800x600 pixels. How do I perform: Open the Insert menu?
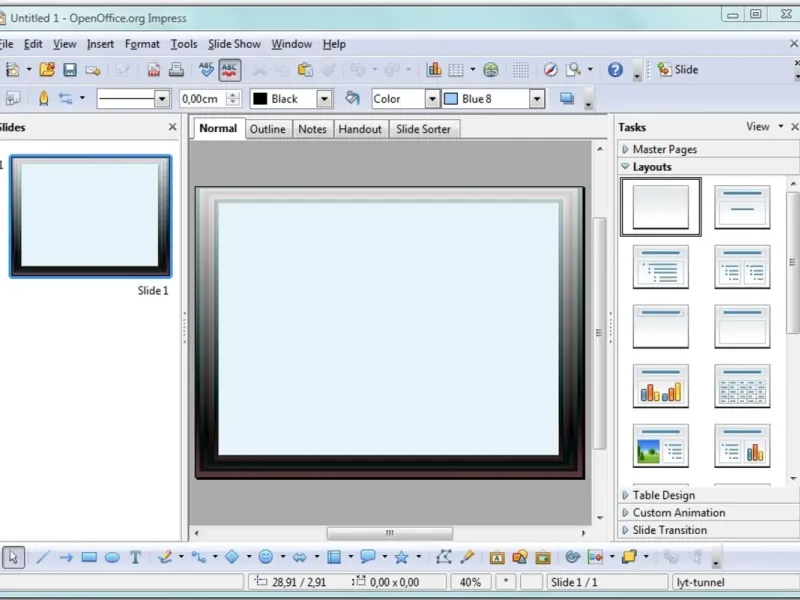pos(100,44)
